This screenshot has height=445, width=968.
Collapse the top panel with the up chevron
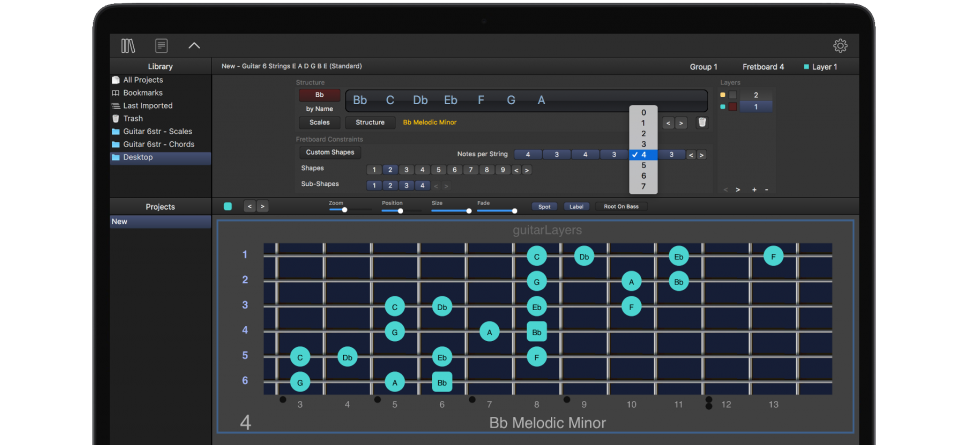pyautogui.click(x=194, y=45)
